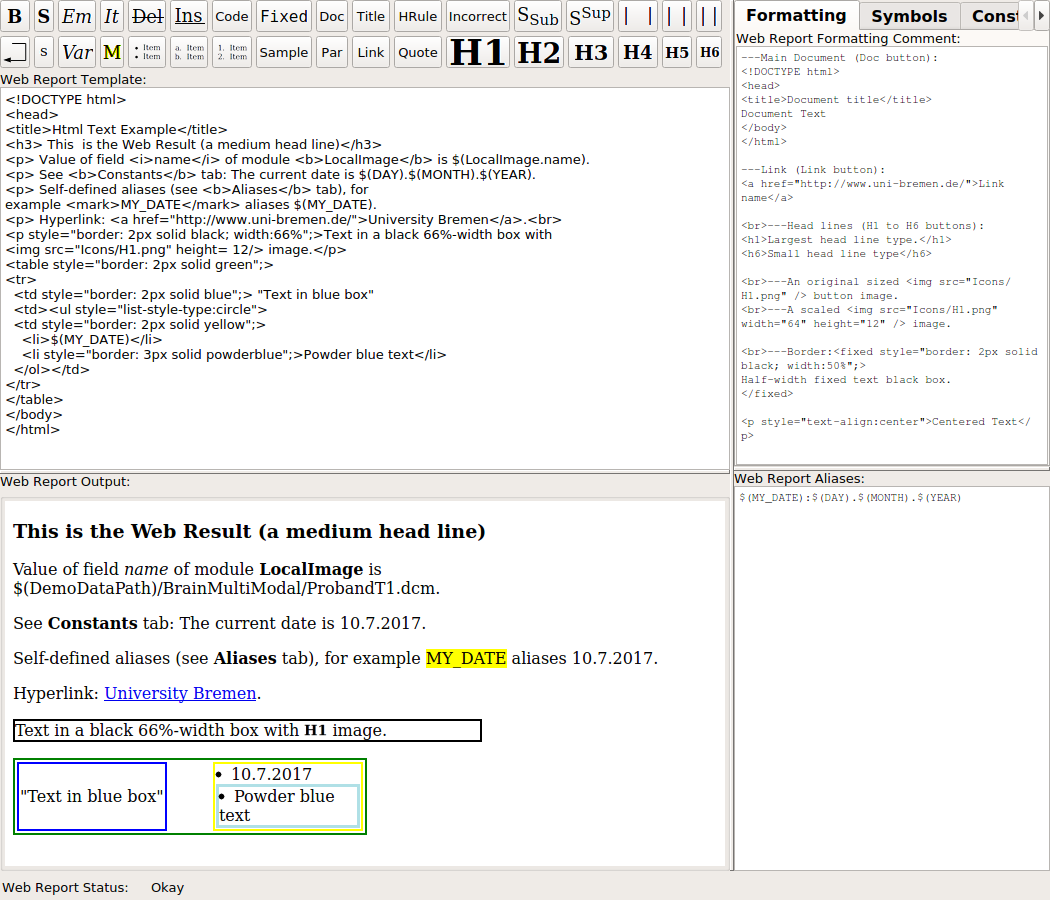The height and width of the screenshot is (900, 1050).
Task: Insert a subscript using the Sub button
Action: (x=538, y=16)
